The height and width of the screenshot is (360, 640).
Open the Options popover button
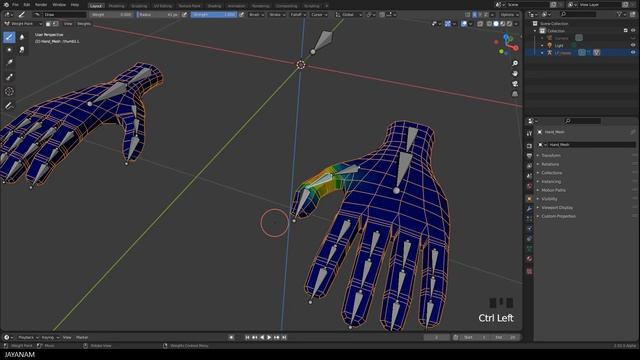pyautogui.click(x=509, y=15)
